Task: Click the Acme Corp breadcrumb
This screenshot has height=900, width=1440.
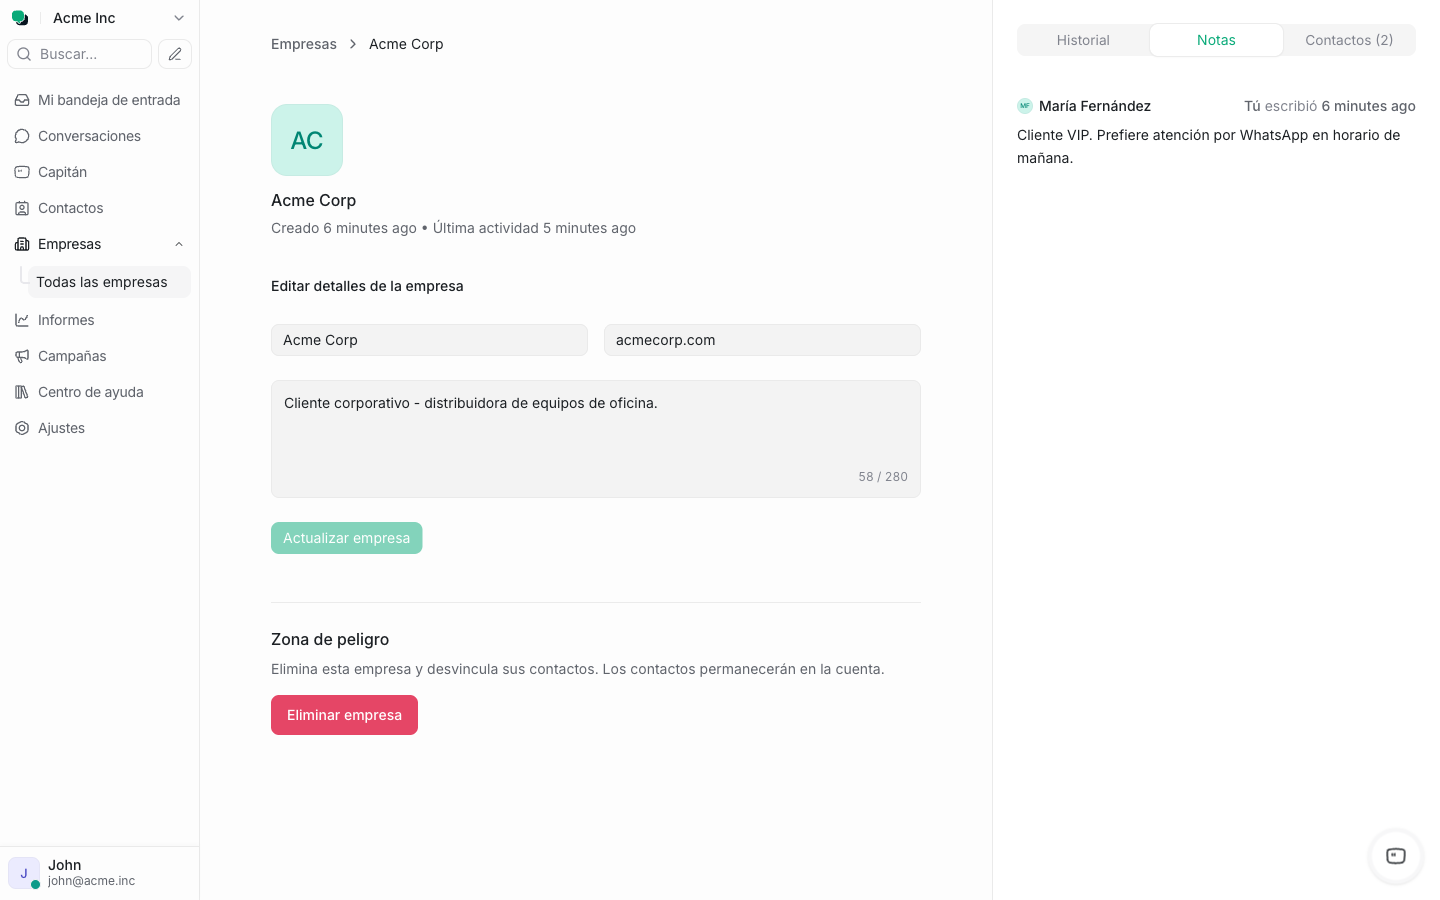Action: point(406,44)
